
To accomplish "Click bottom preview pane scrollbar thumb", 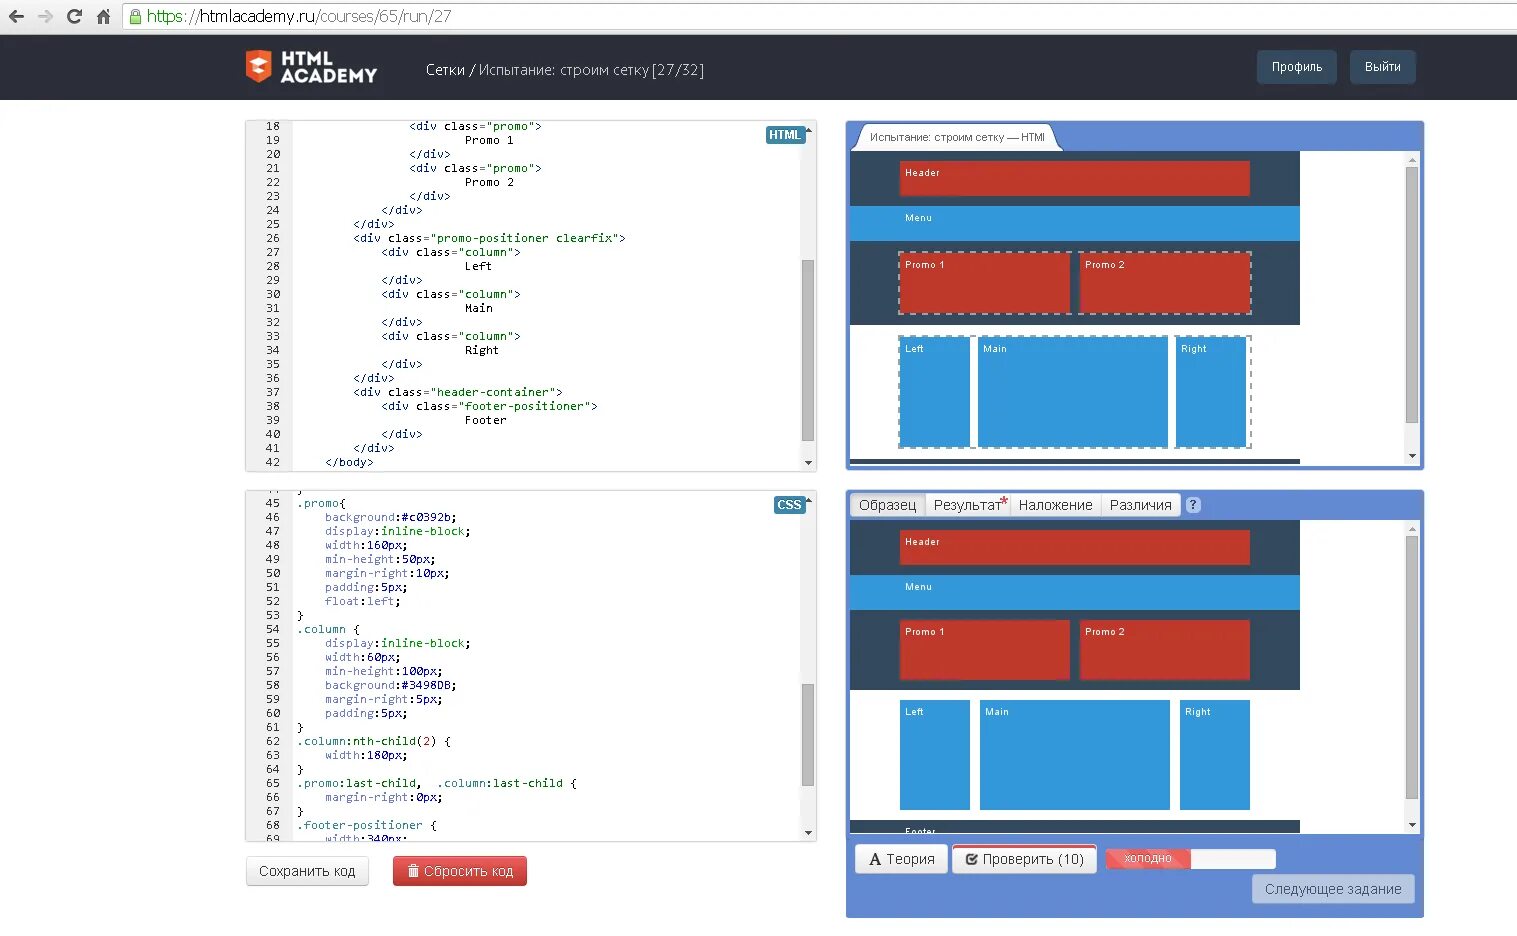I will coord(1412,667).
